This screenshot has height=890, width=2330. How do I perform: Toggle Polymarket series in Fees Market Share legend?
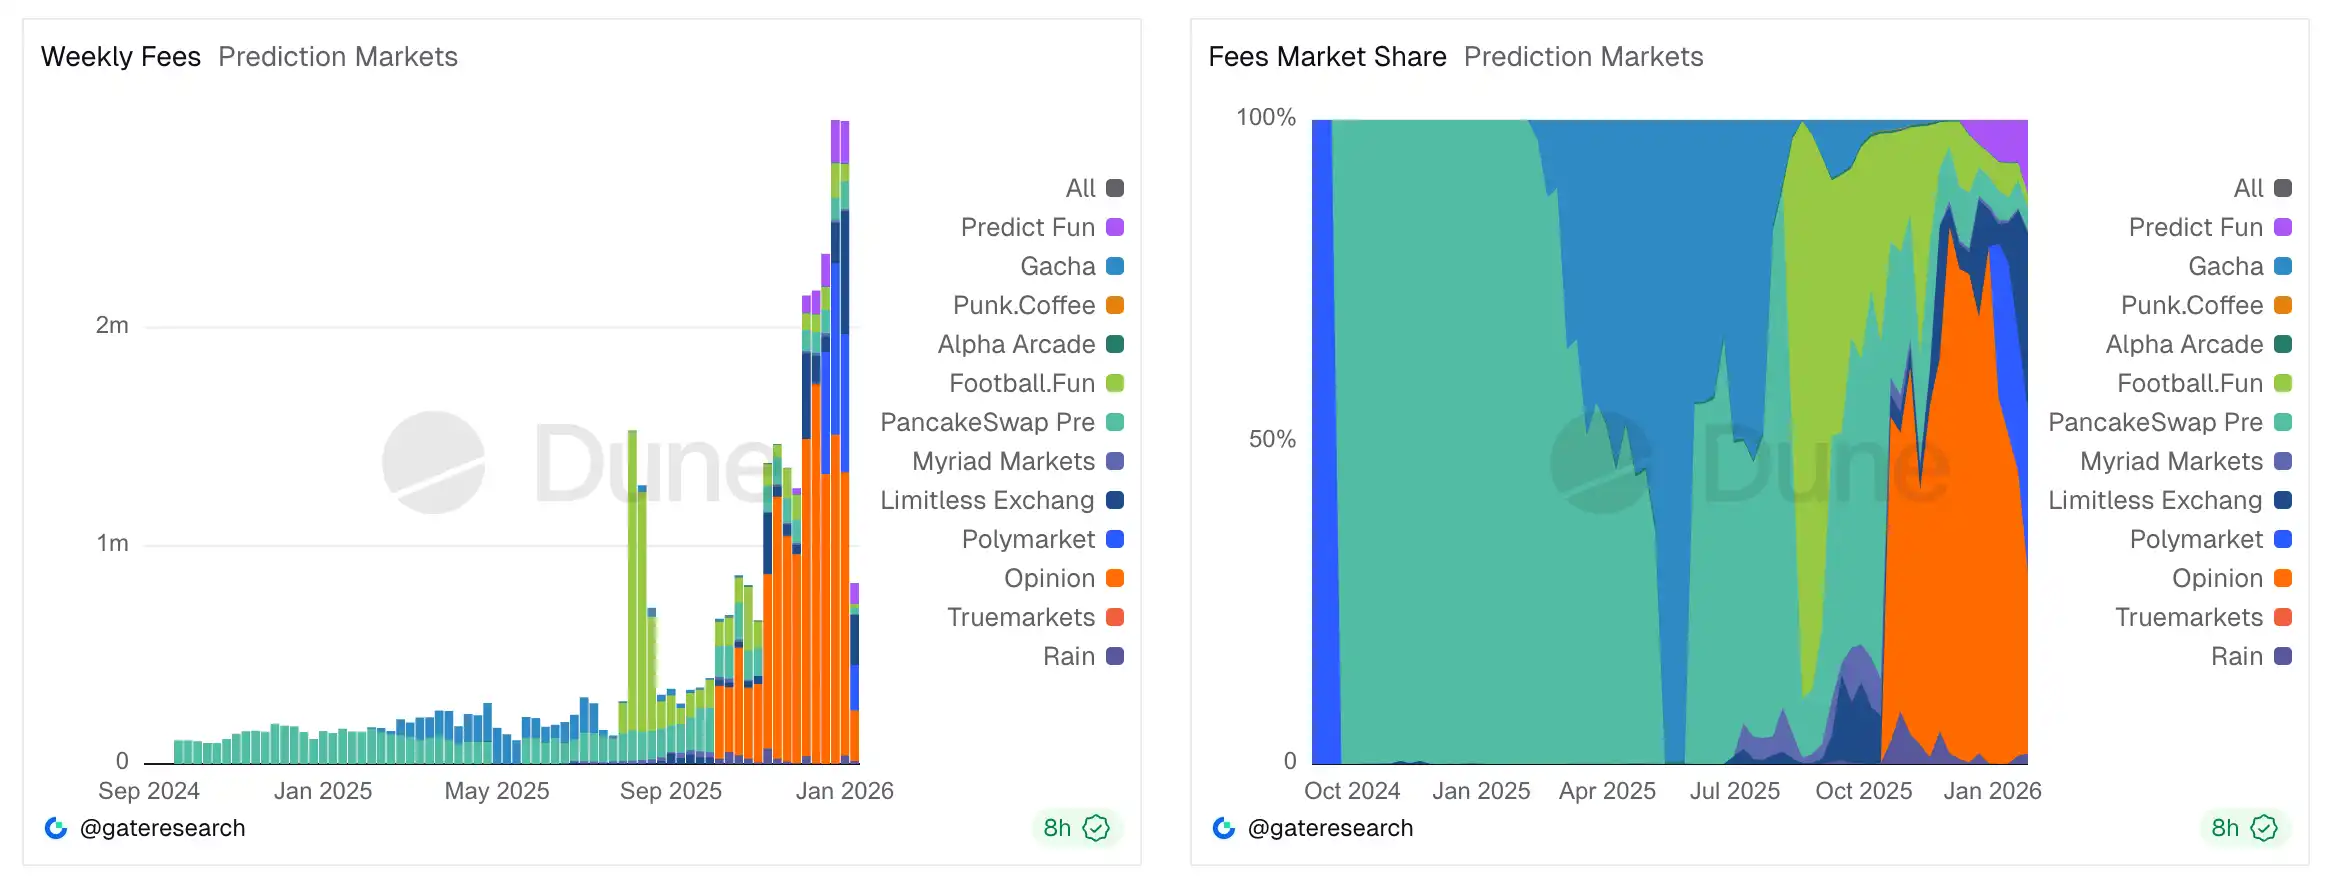point(2196,539)
